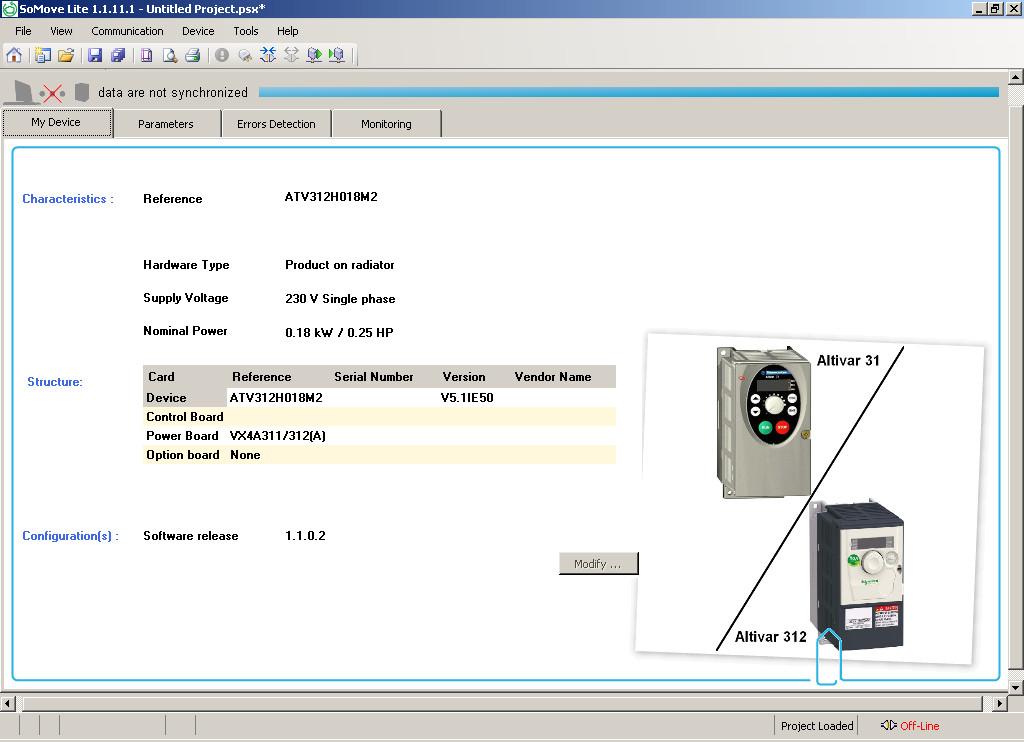Select the Device row in structure table
Viewport: 1024px width, 742px height.
[379, 398]
